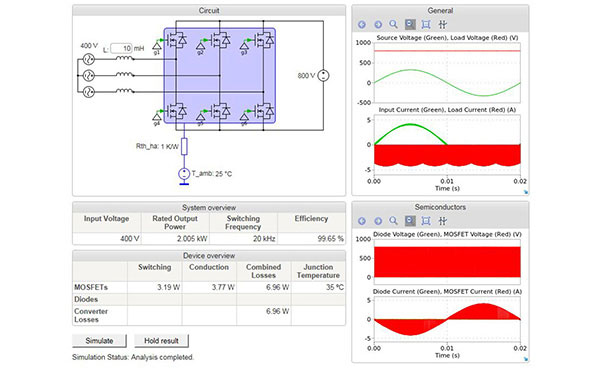Screen dimensions: 600x370
Task: Click the Device overview table header
Action: pyautogui.click(x=209, y=256)
